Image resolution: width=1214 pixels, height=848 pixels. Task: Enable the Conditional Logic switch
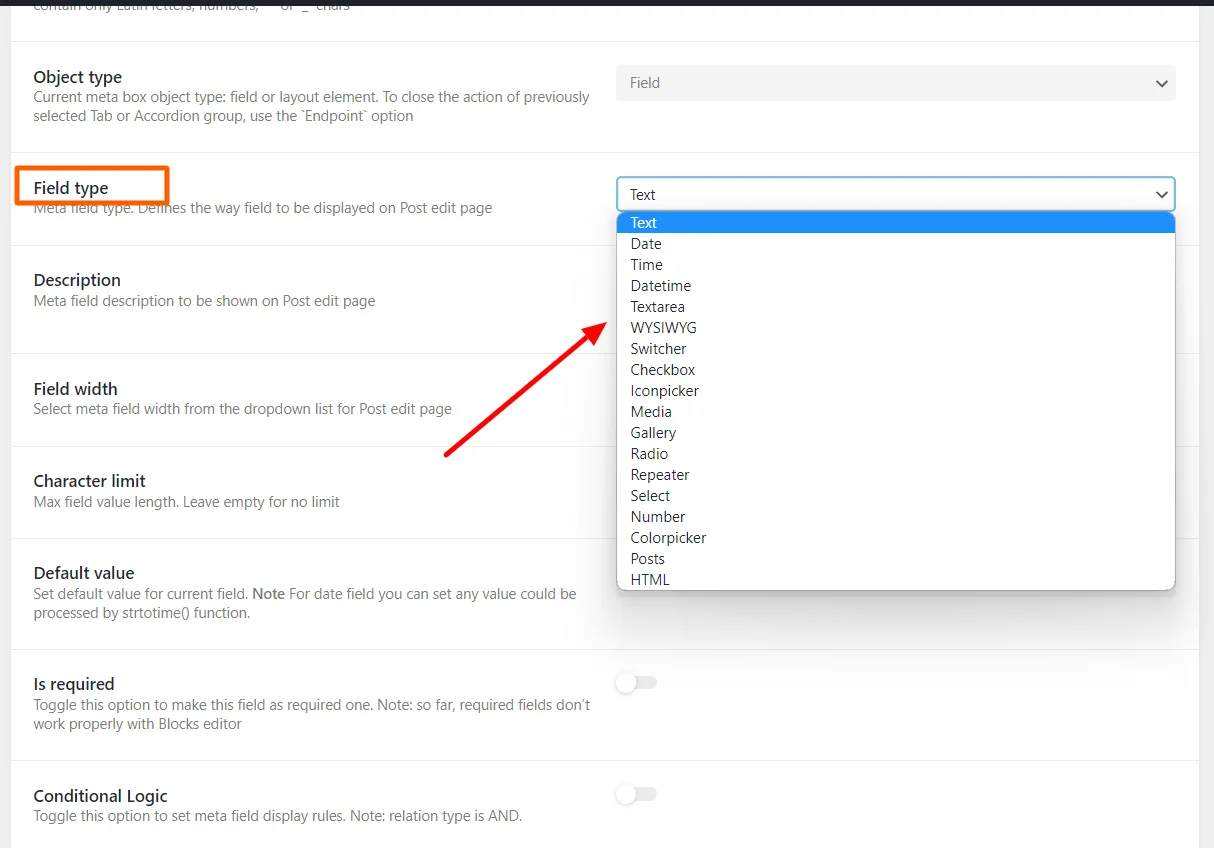click(636, 794)
